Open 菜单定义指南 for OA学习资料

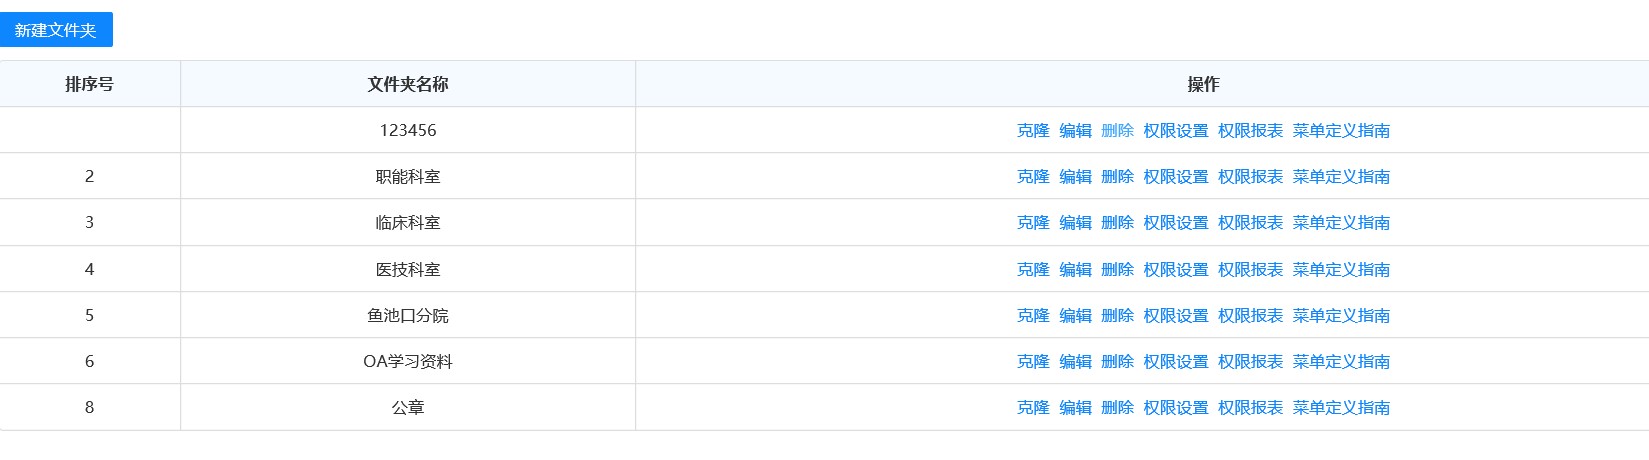point(1341,361)
